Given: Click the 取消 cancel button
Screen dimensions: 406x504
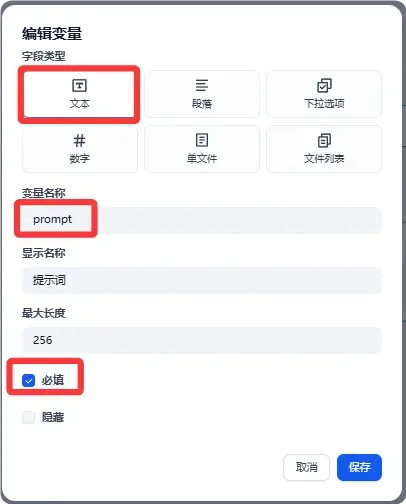Looking at the screenshot, I should (x=306, y=467).
